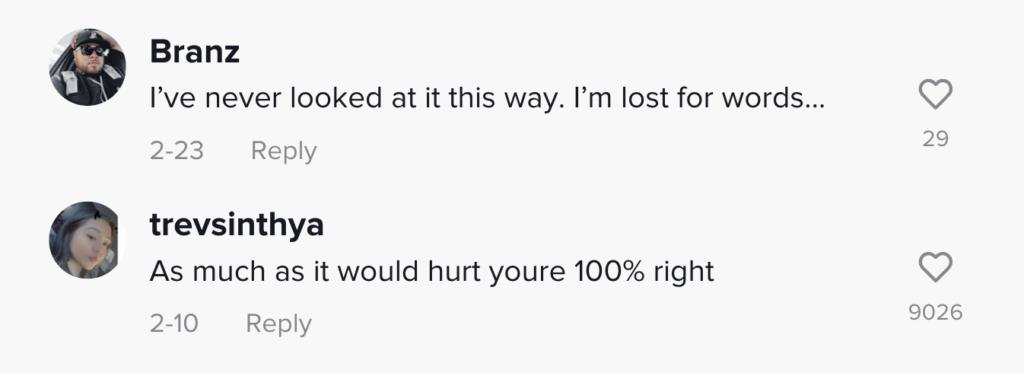Screen dimensions: 1024x373
Task: Open the avatar of the dark-haired woman
Action: tap(88, 240)
